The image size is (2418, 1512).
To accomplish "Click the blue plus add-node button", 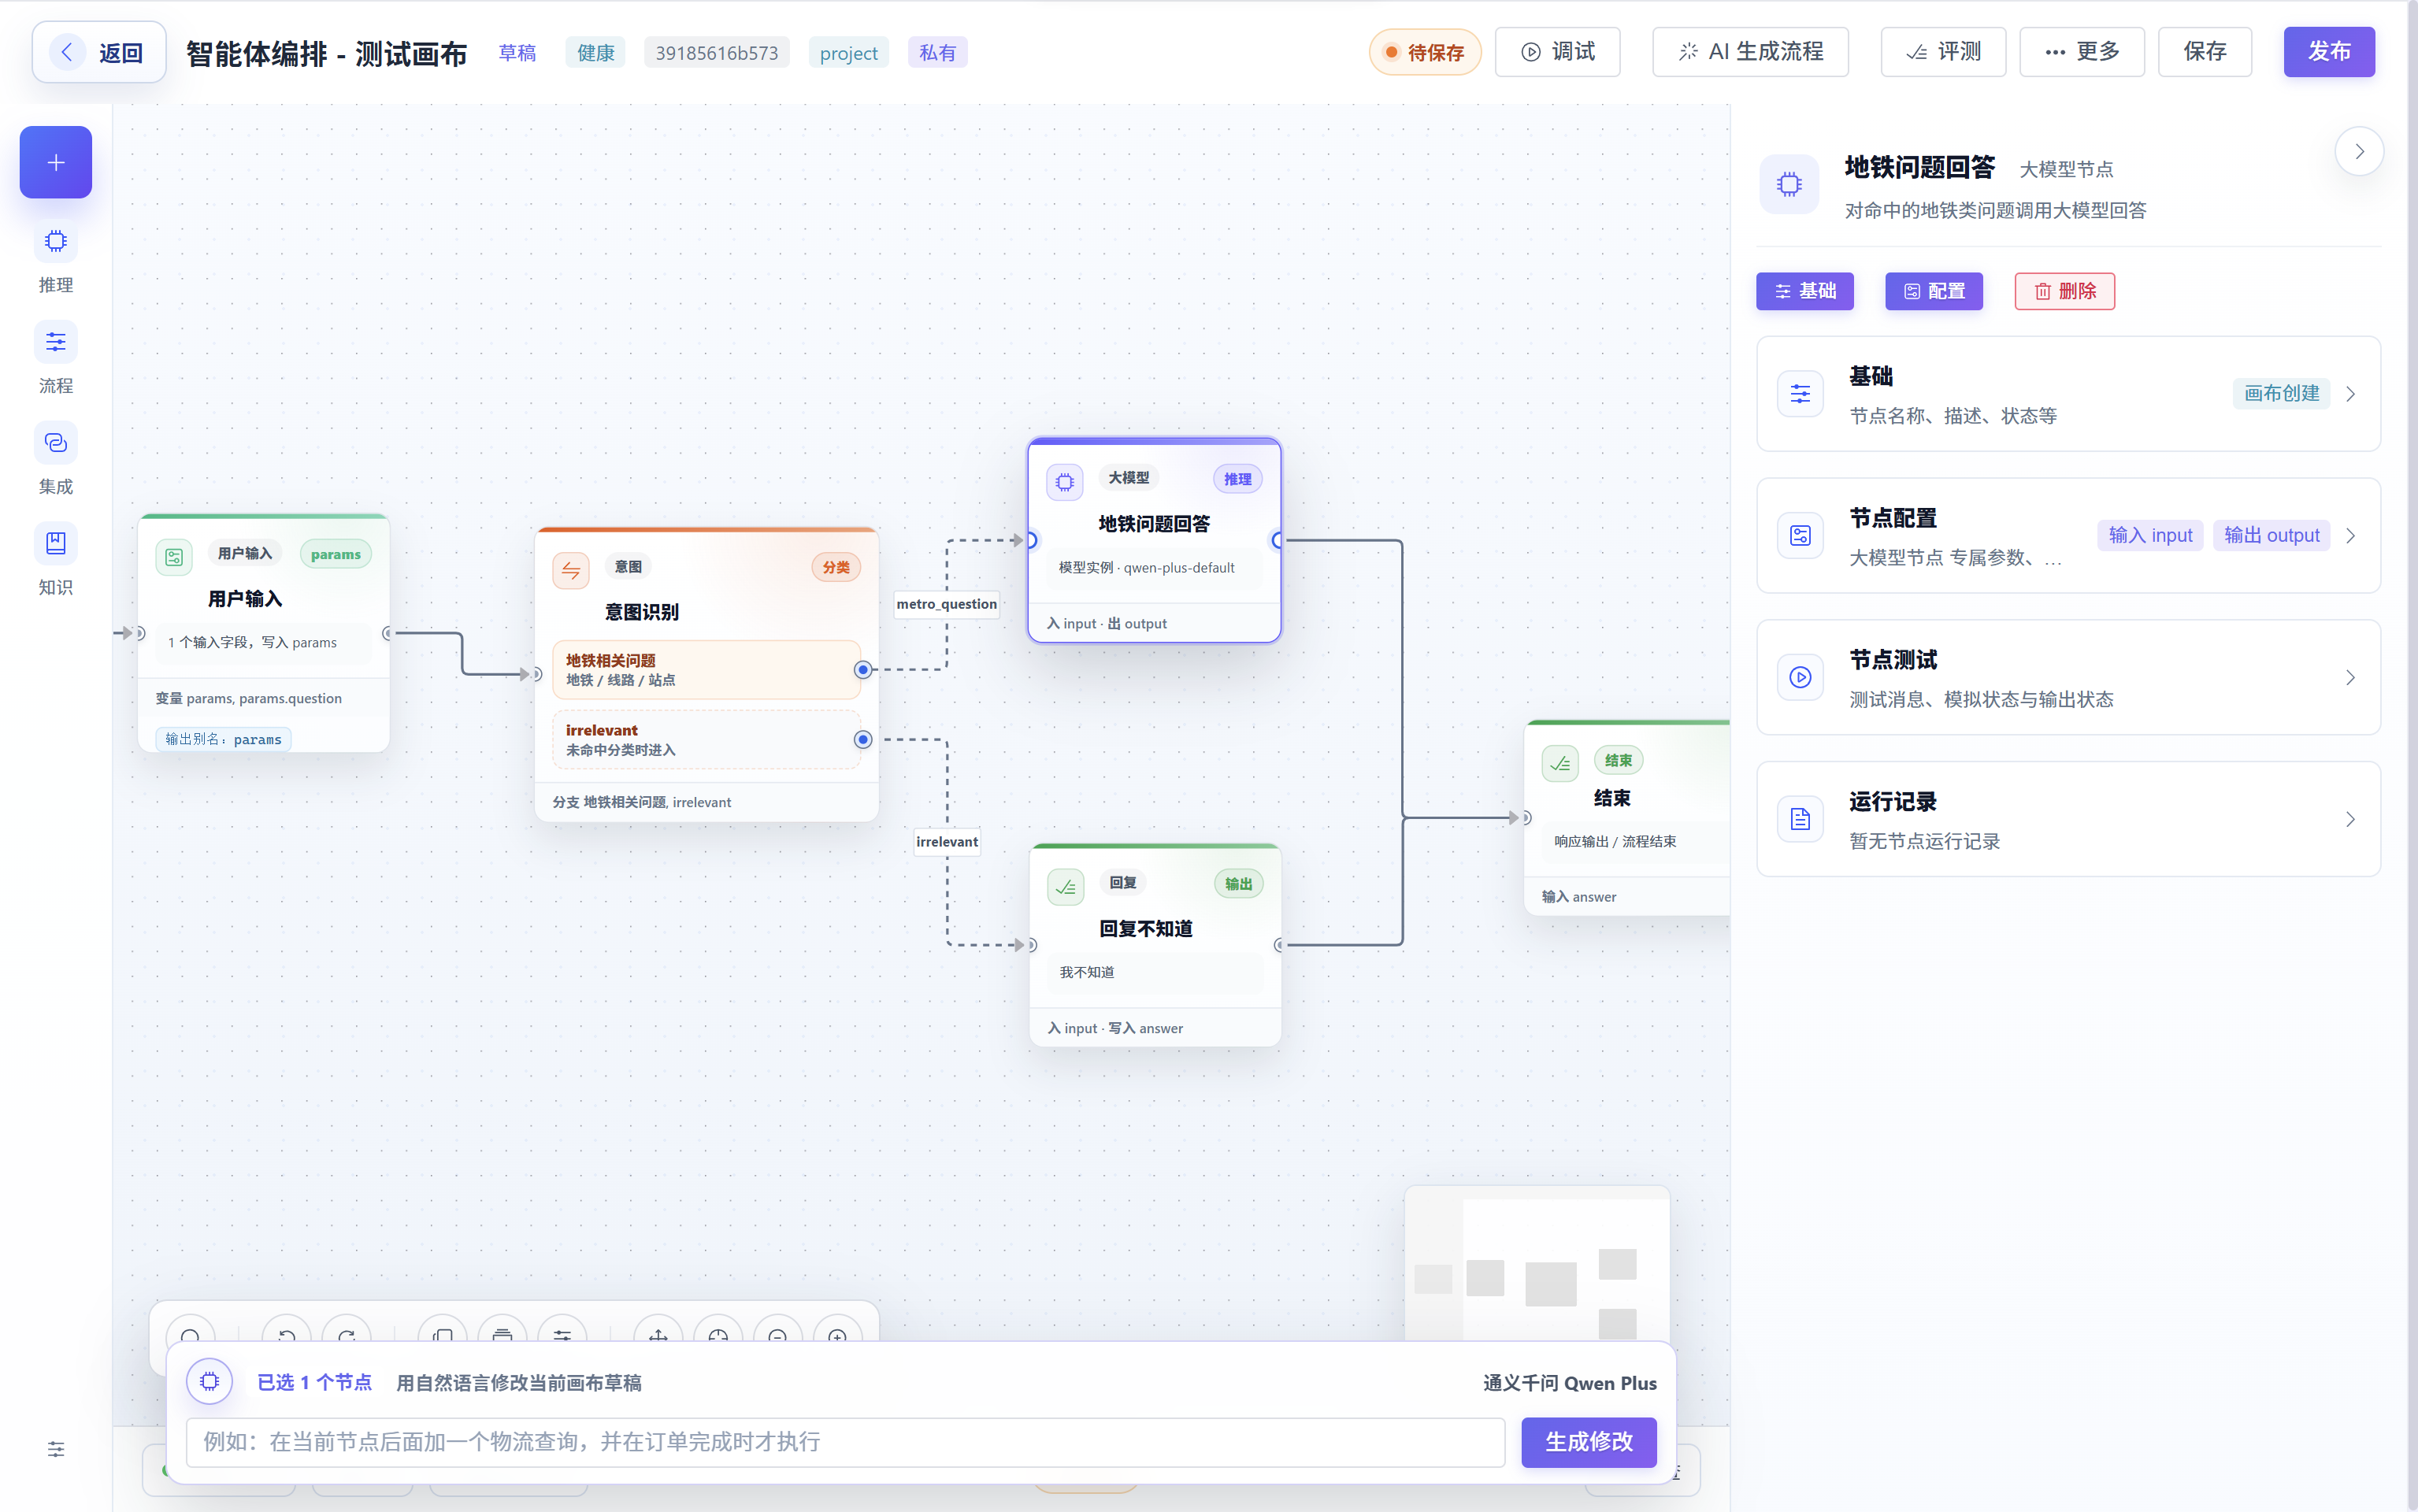I will click(56, 162).
